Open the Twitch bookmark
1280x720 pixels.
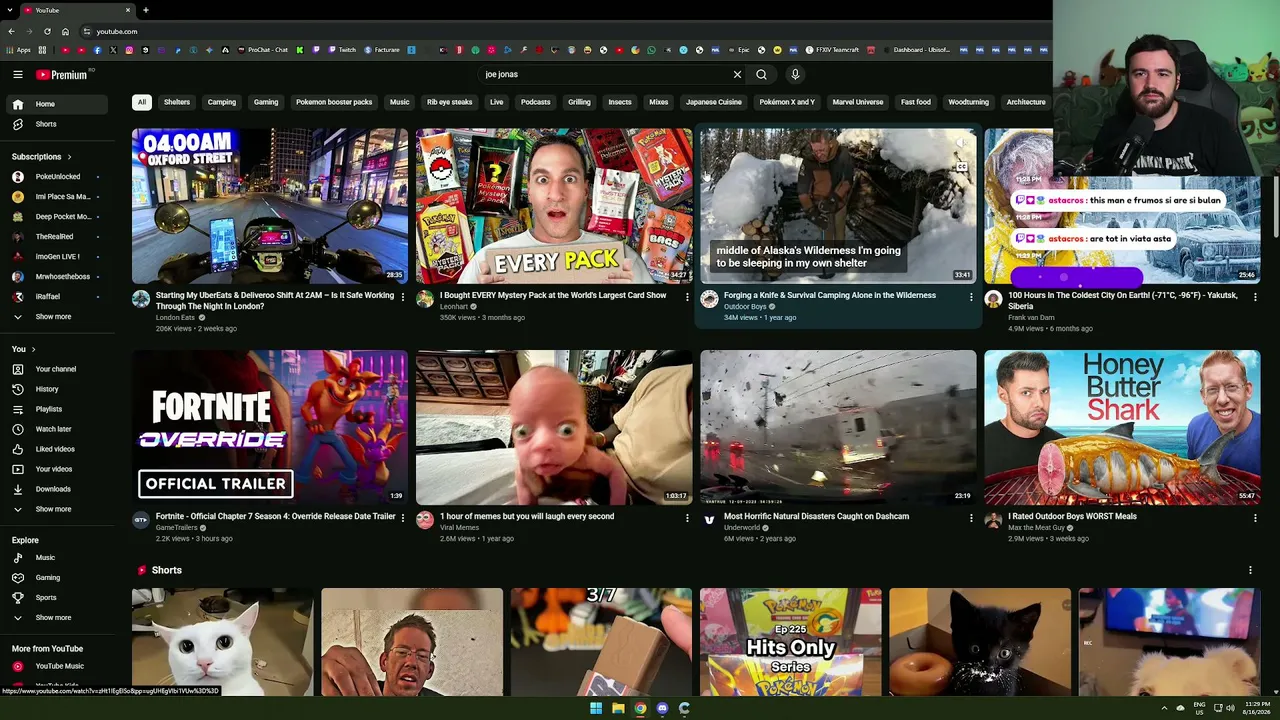click(342, 49)
